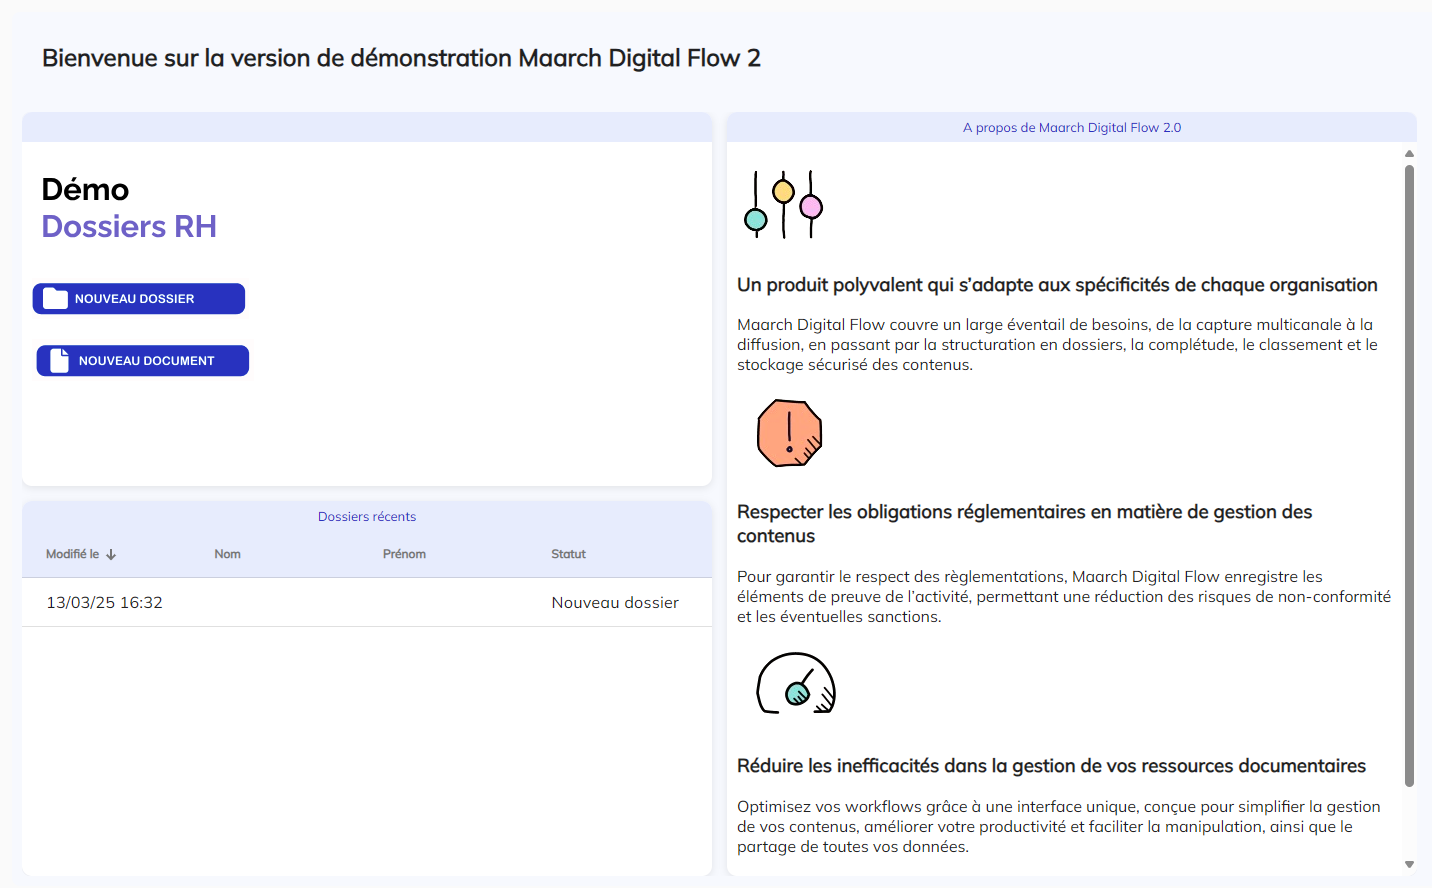Click the Dossiers RH heading
Viewport: 1432px width, 888px height.
pyautogui.click(x=129, y=227)
